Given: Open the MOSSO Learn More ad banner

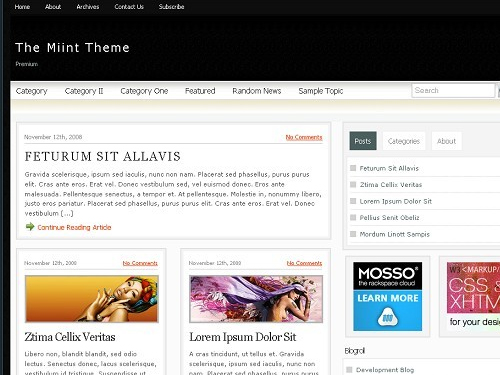Looking at the screenshot, I should coord(388,296).
